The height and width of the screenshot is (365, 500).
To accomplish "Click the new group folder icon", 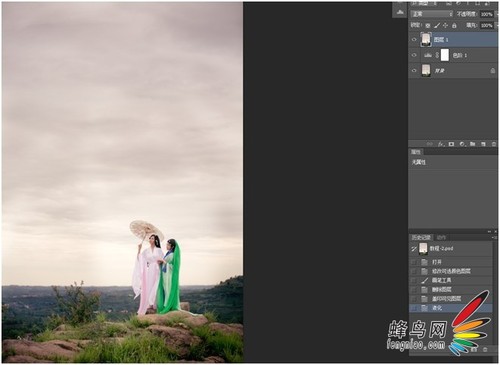I will (472, 144).
